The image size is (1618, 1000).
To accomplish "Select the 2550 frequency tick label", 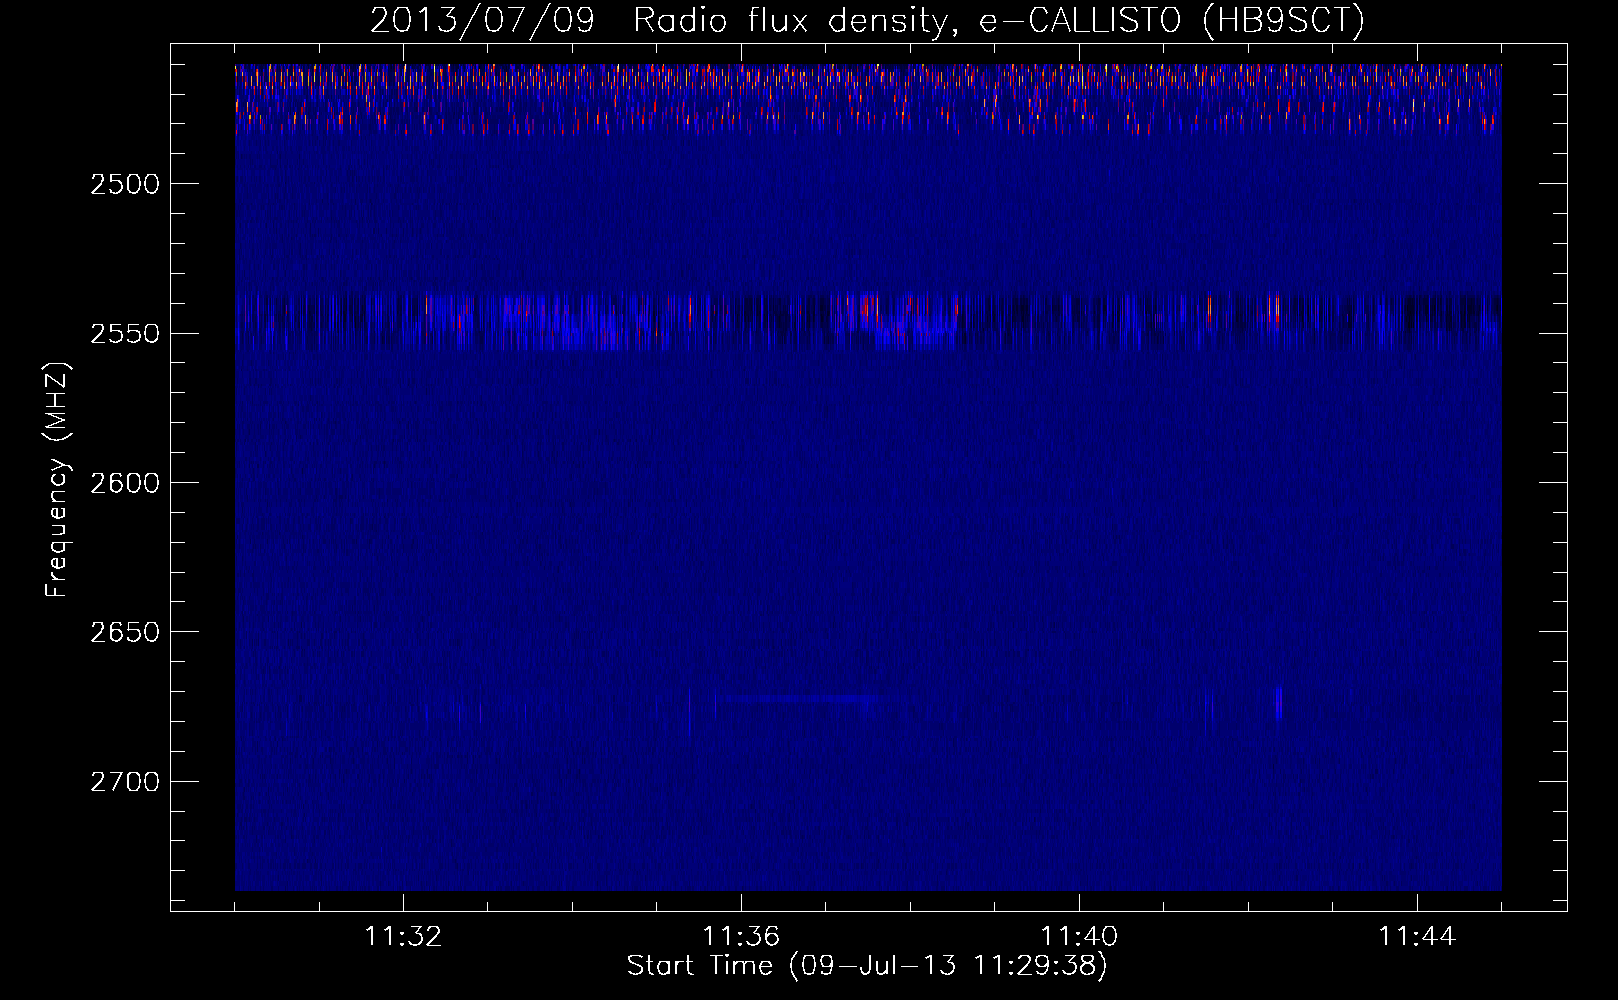I will coord(125,333).
